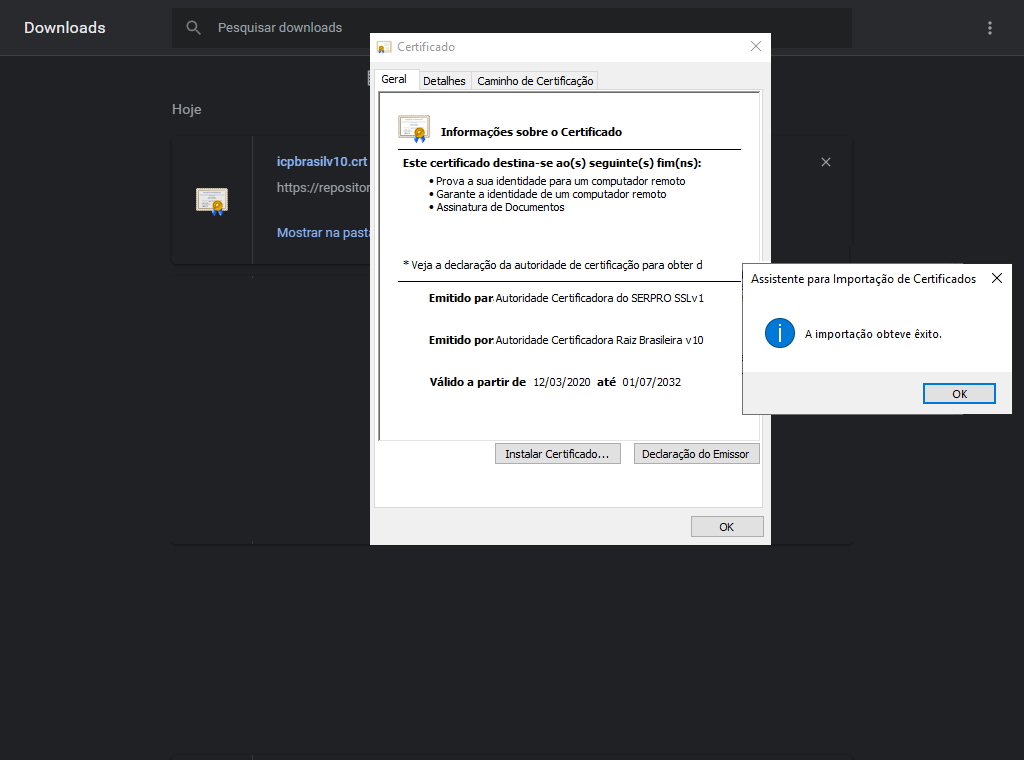The height and width of the screenshot is (760, 1024).
Task: Click the Declaração do Emissor button
Action: tap(696, 454)
